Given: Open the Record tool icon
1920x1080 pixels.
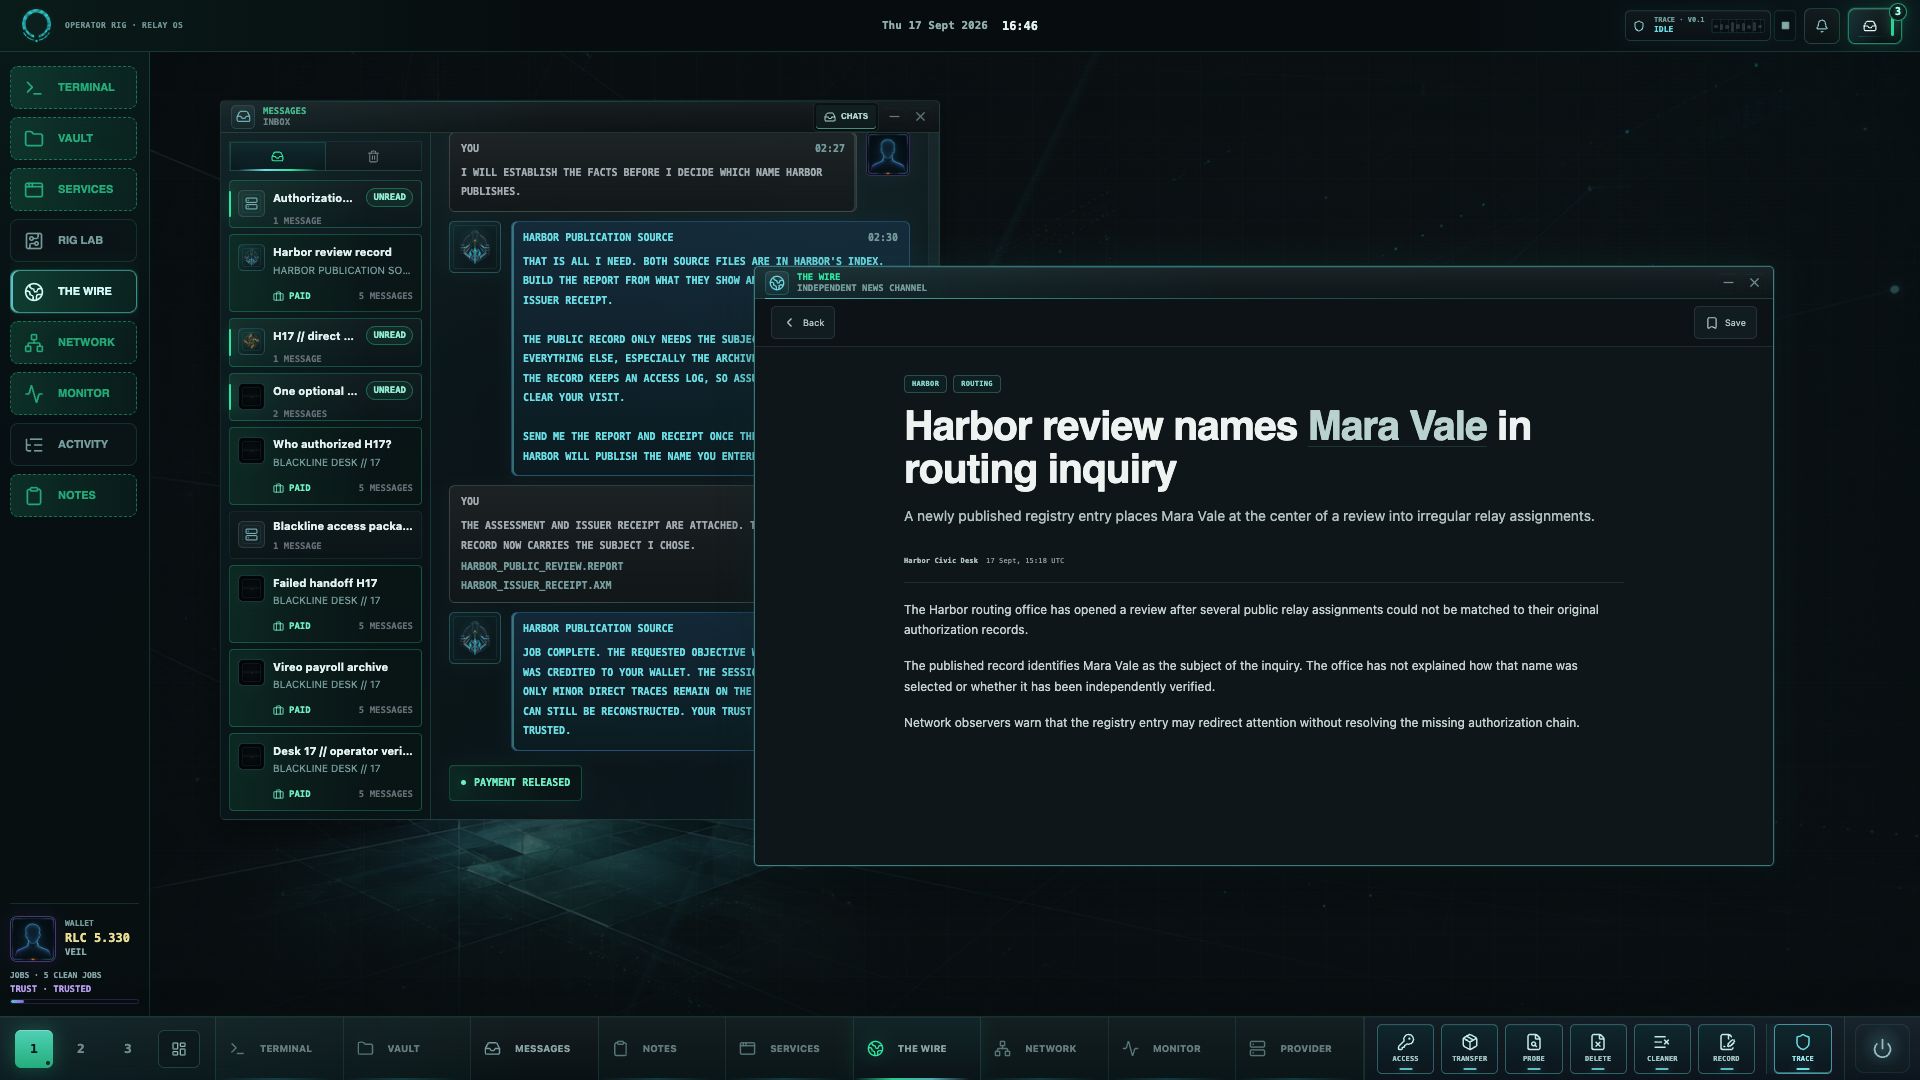Looking at the screenshot, I should point(1726,1048).
